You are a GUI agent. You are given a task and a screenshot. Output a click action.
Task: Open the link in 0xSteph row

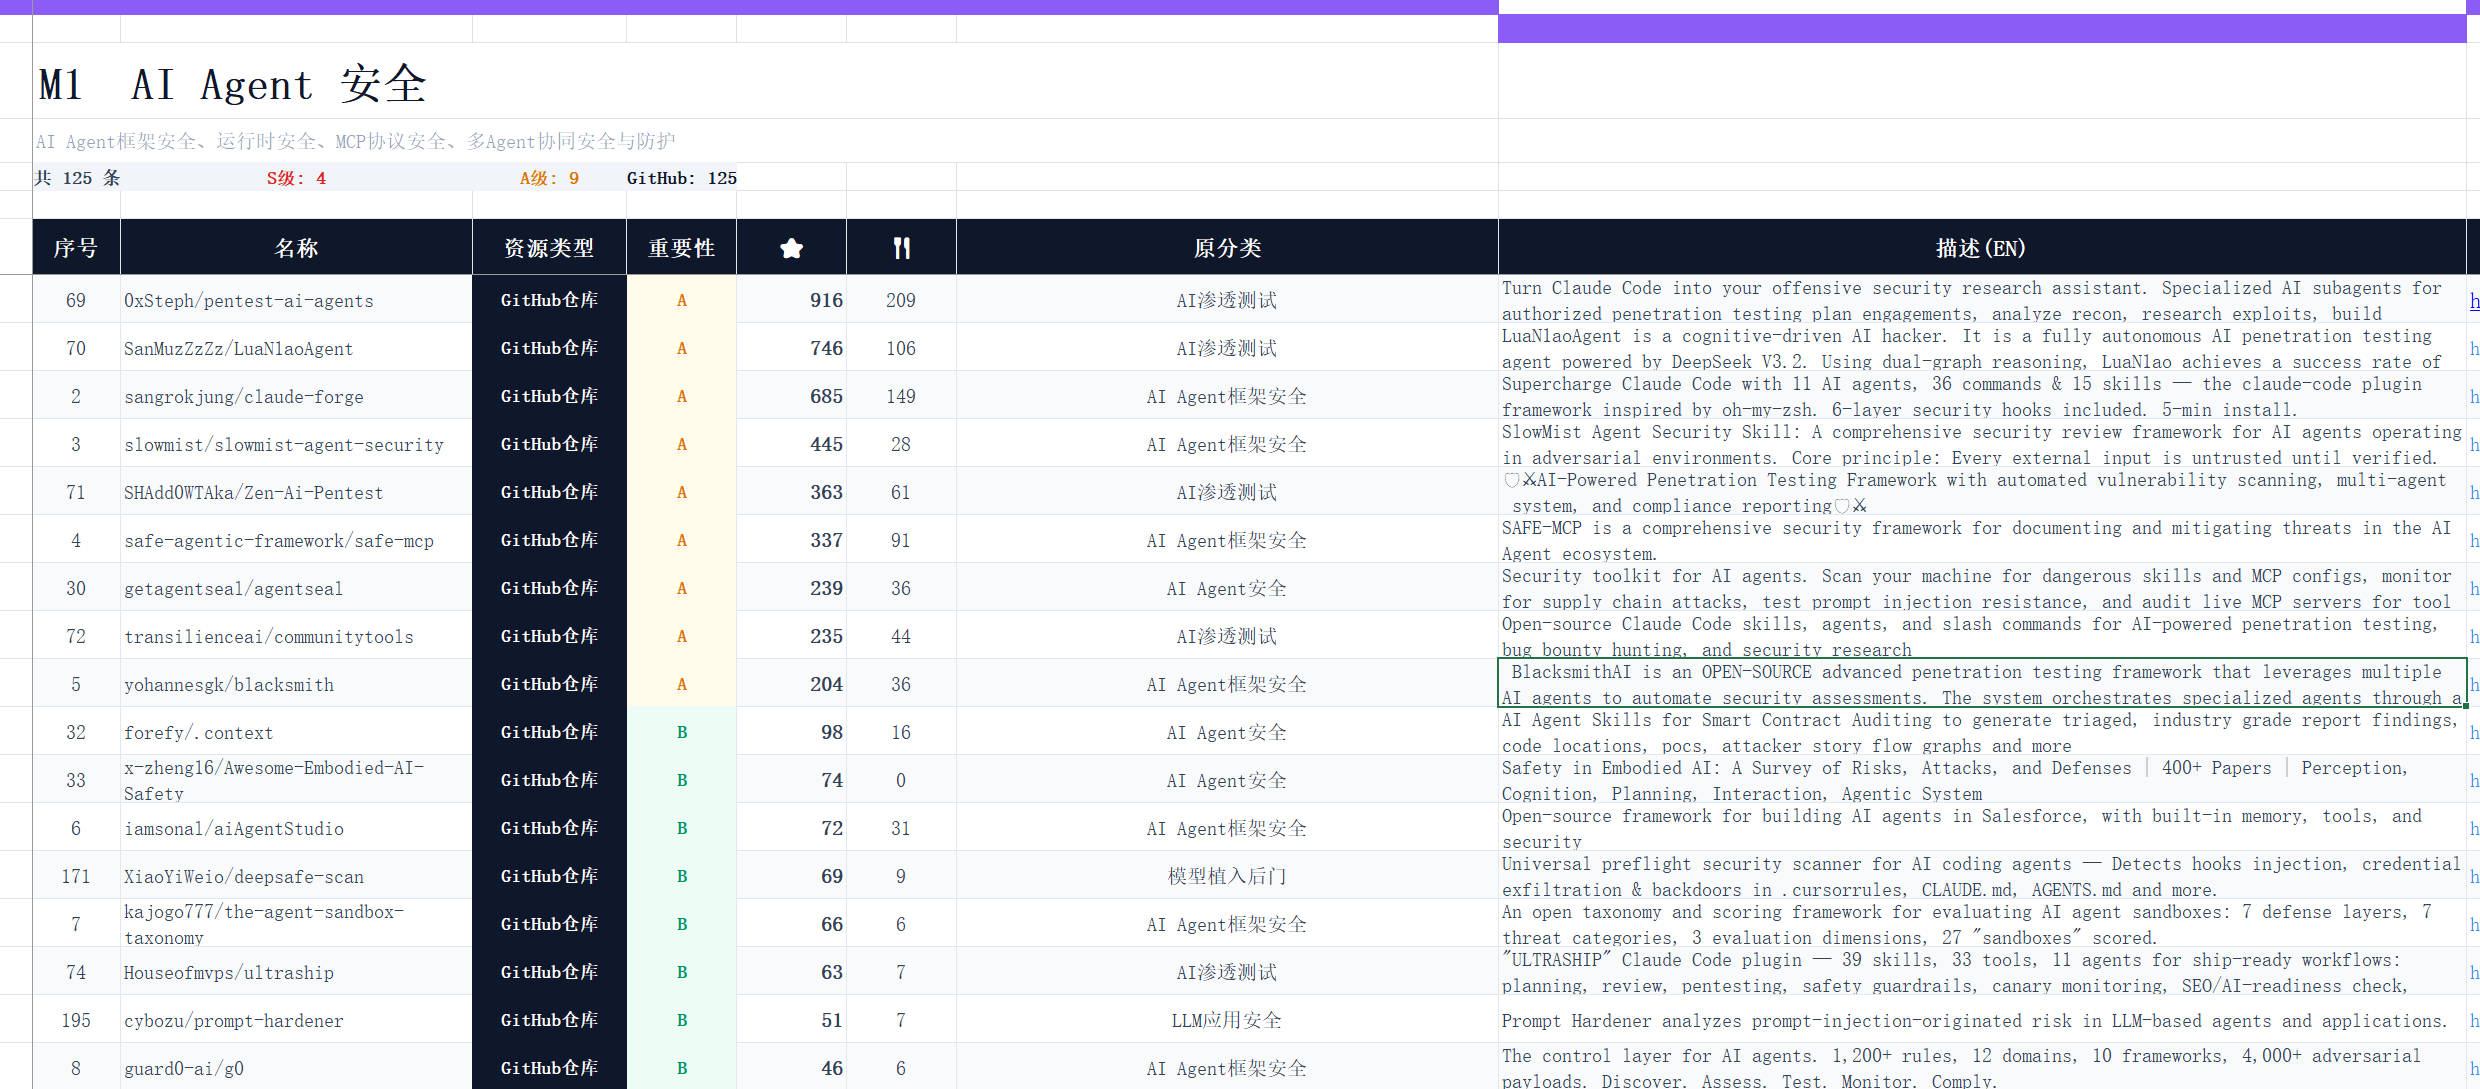2474,300
